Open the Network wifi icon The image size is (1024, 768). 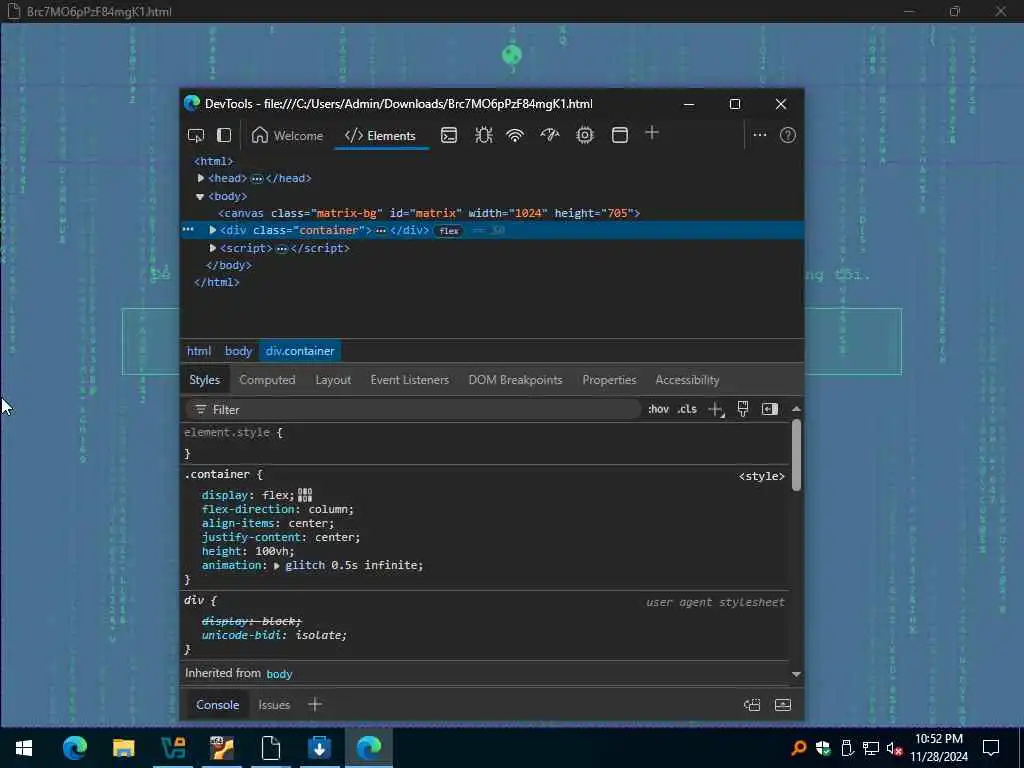tap(515, 135)
